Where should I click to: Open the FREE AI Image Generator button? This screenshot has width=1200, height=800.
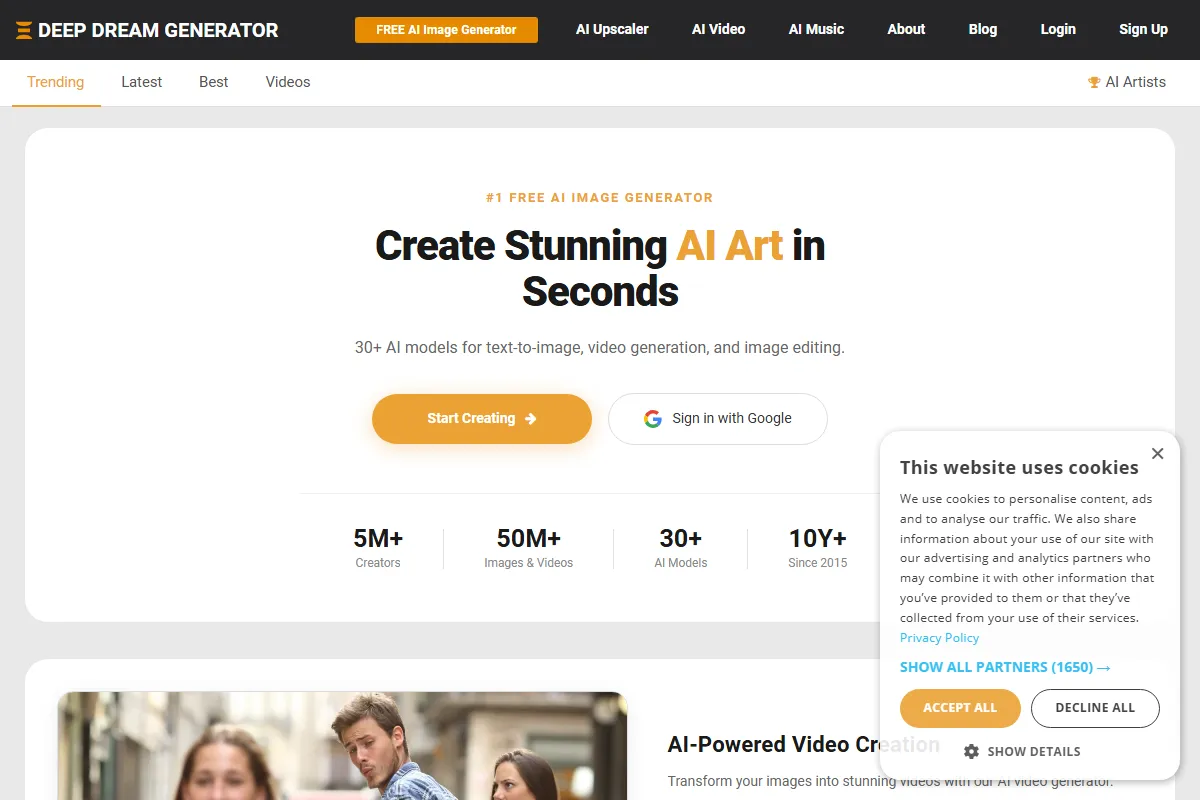pyautogui.click(x=446, y=30)
